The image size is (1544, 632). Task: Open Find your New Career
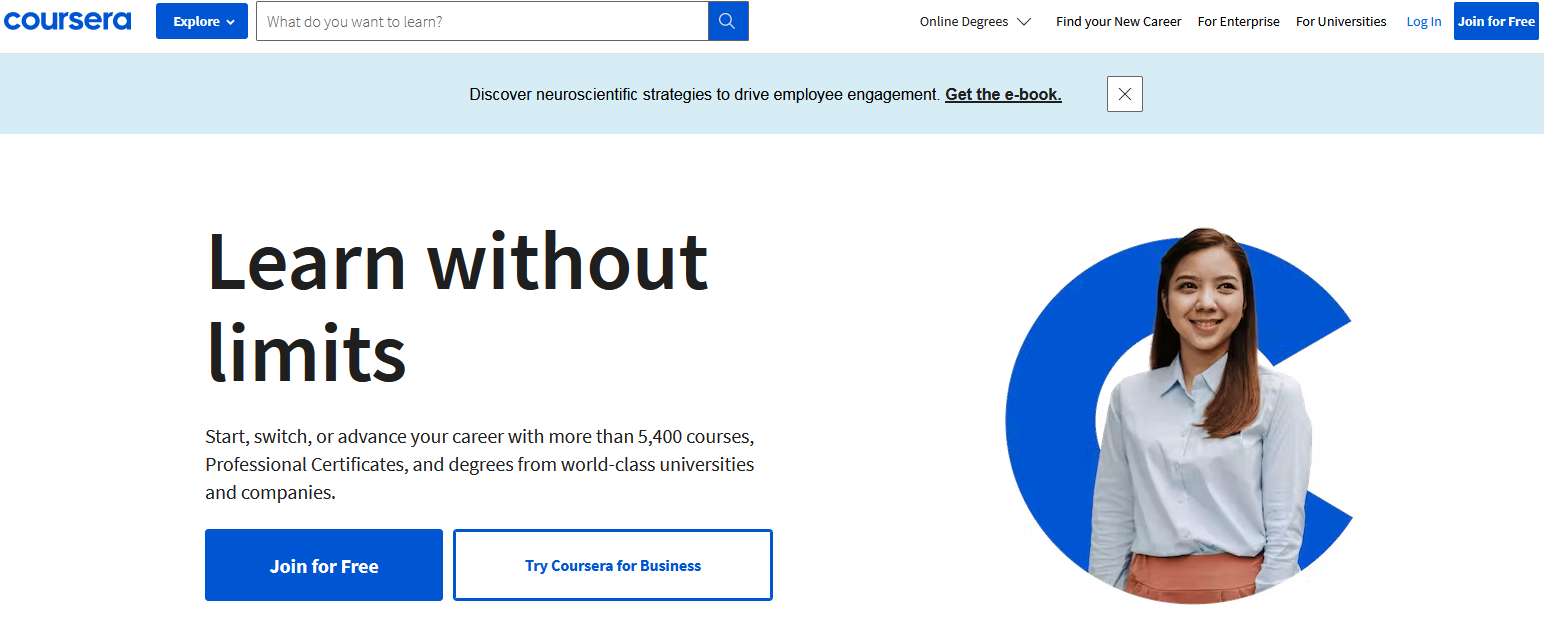1118,21
